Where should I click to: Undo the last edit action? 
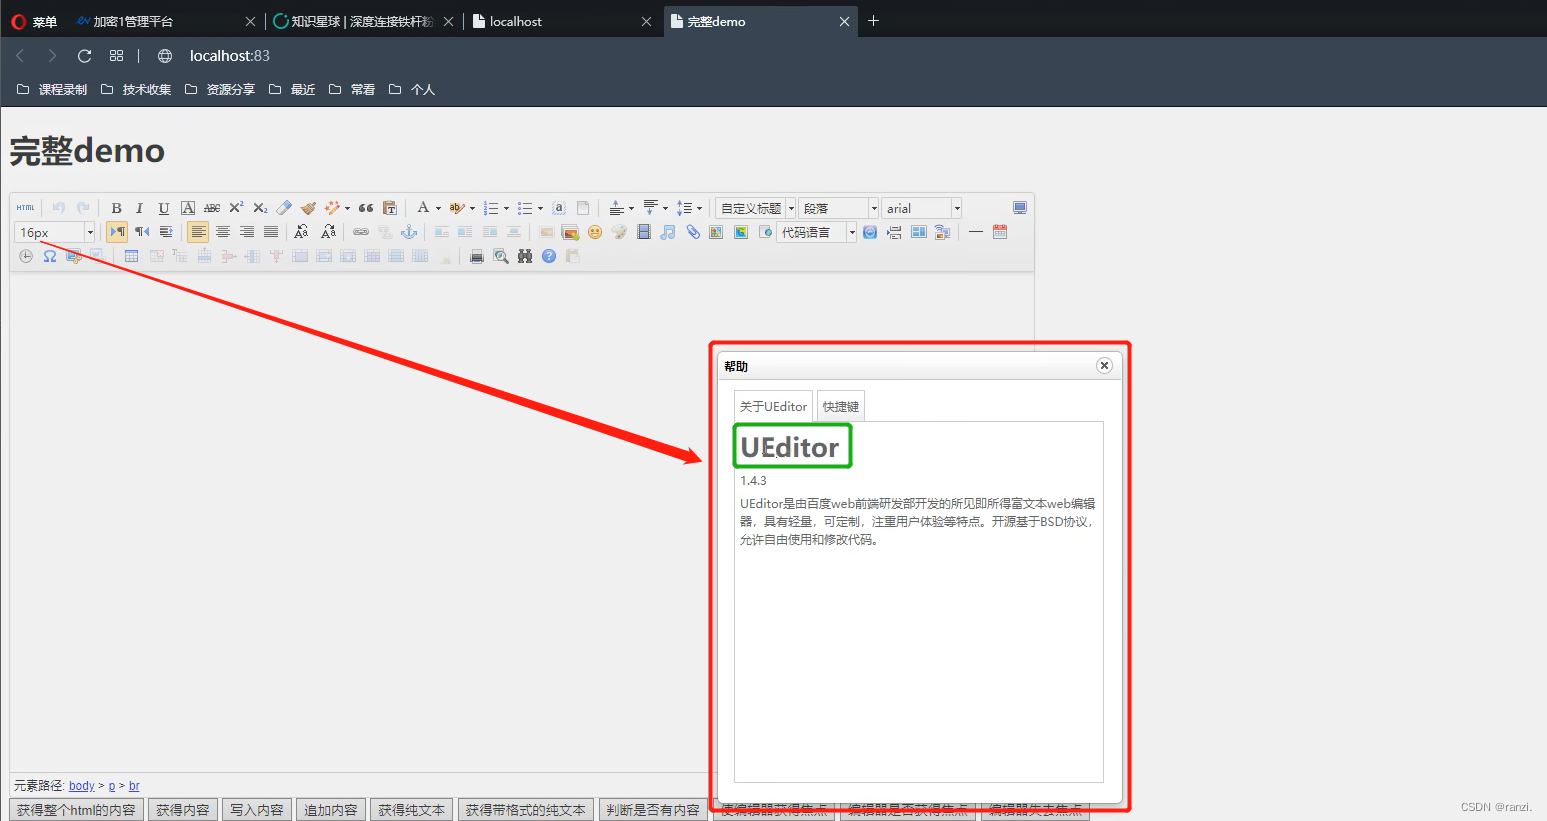coord(57,207)
